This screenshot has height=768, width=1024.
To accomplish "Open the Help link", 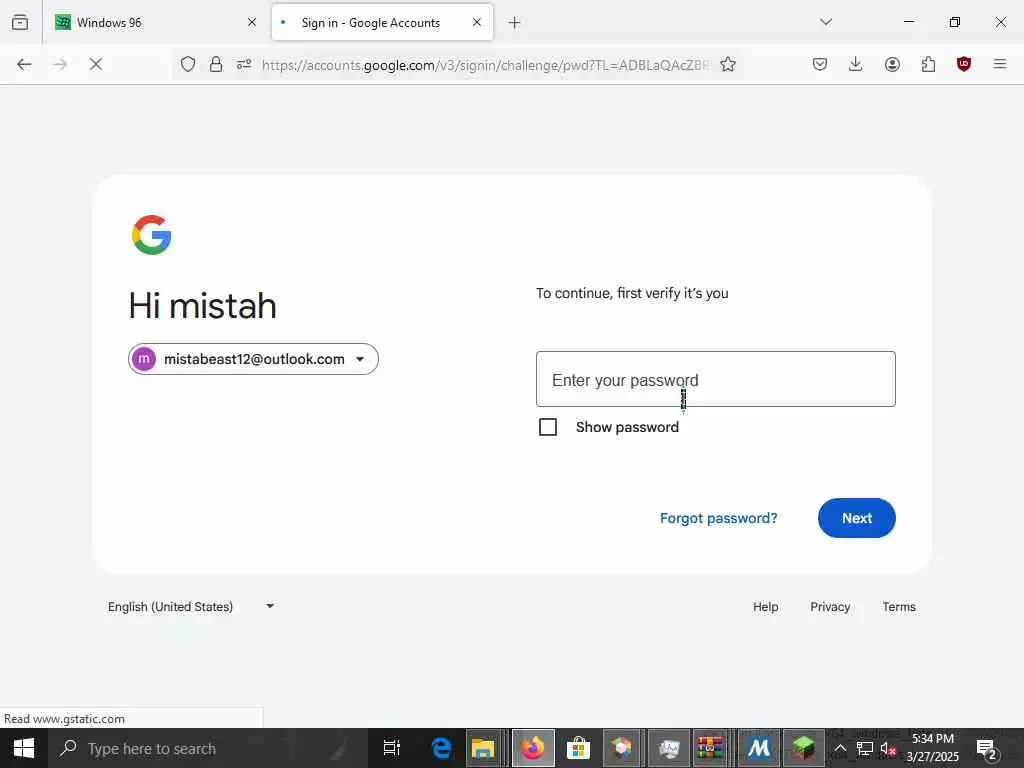I will [765, 607].
